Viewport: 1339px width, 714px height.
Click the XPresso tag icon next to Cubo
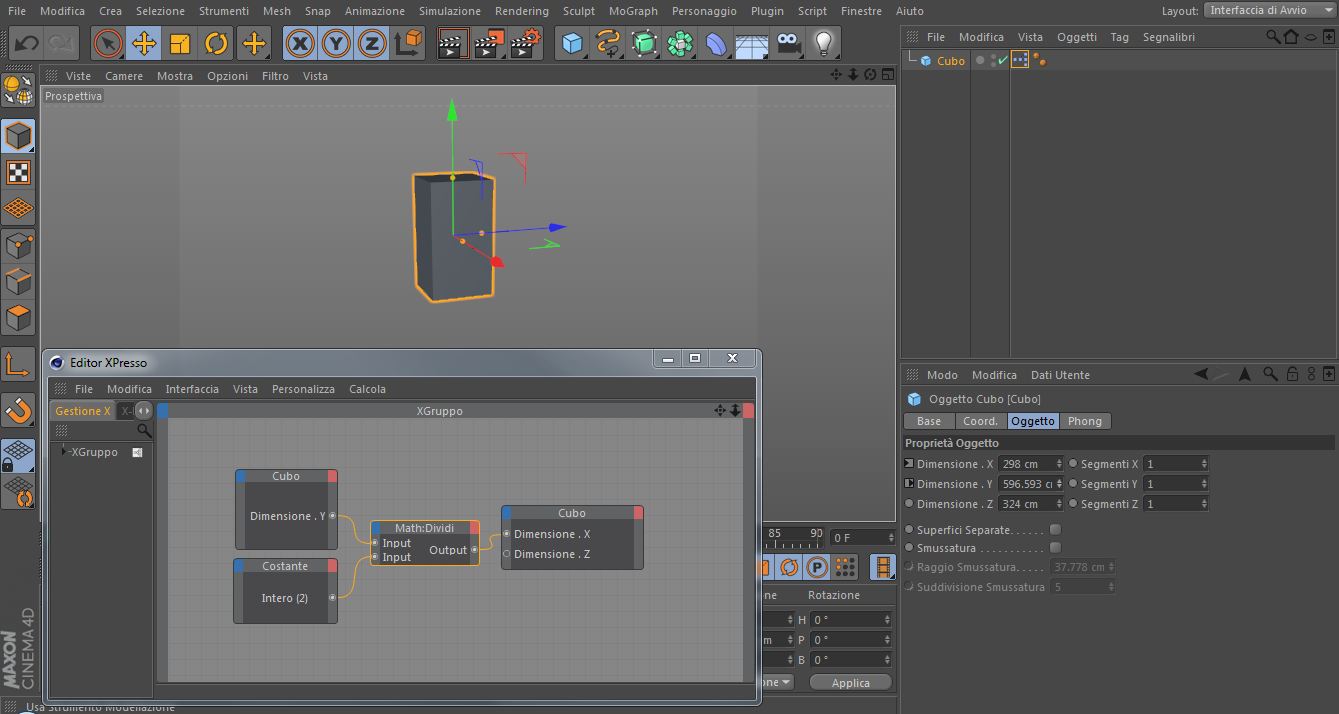point(1019,61)
